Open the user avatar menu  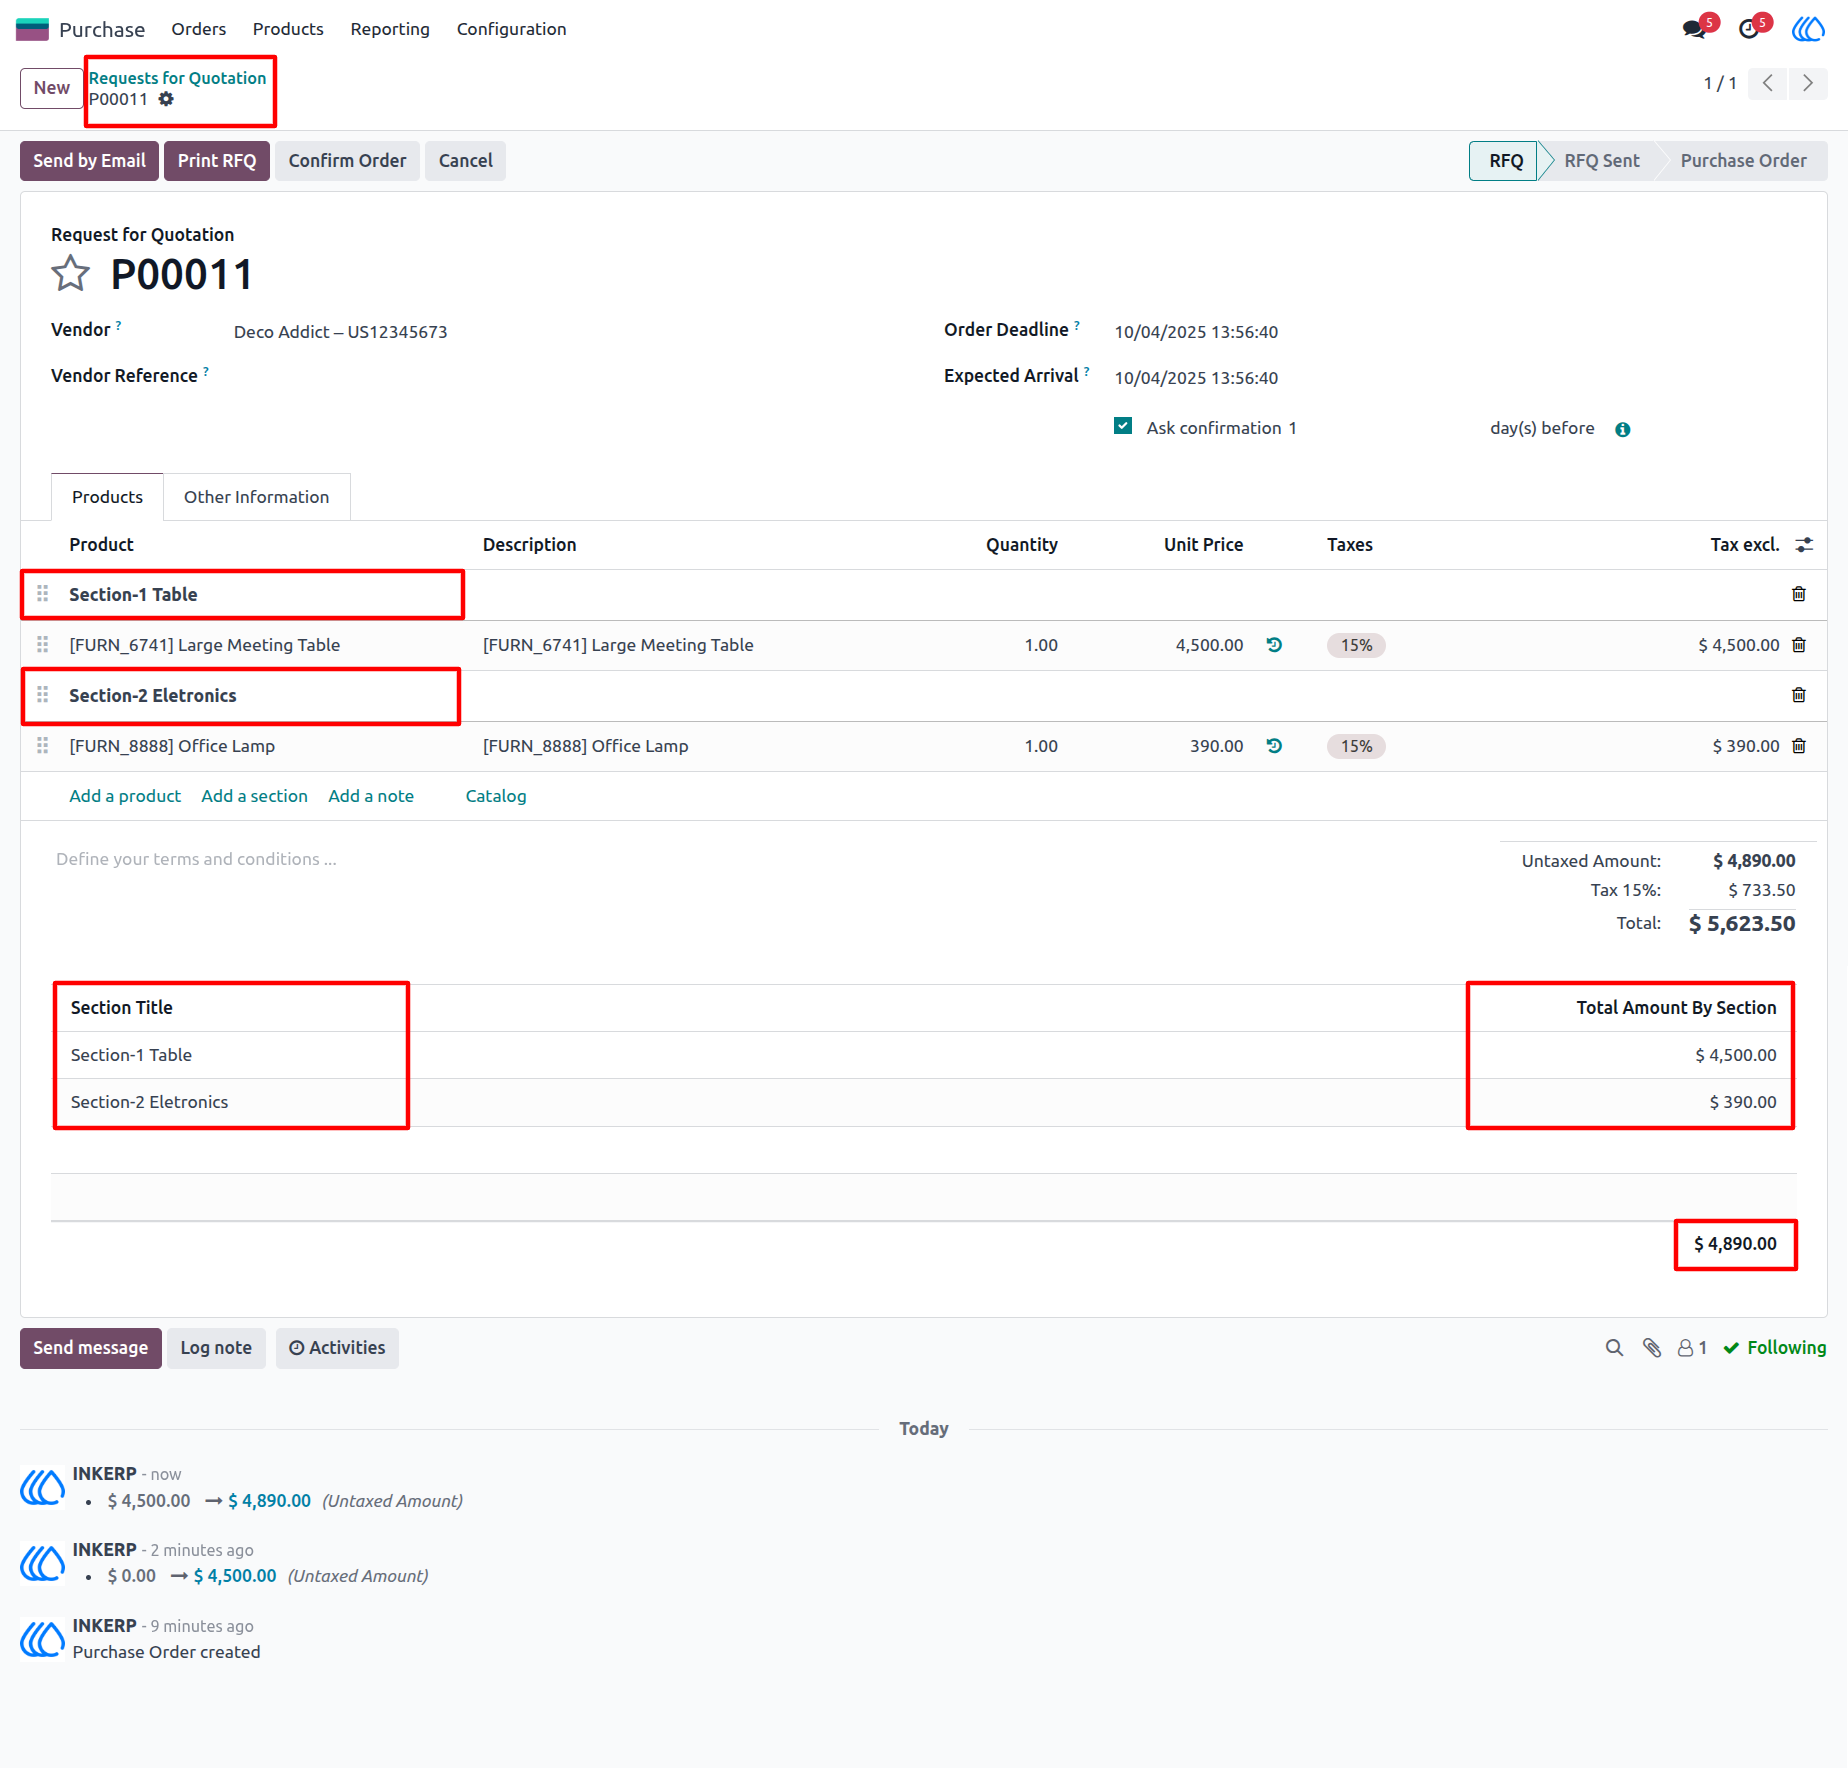(x=1808, y=29)
